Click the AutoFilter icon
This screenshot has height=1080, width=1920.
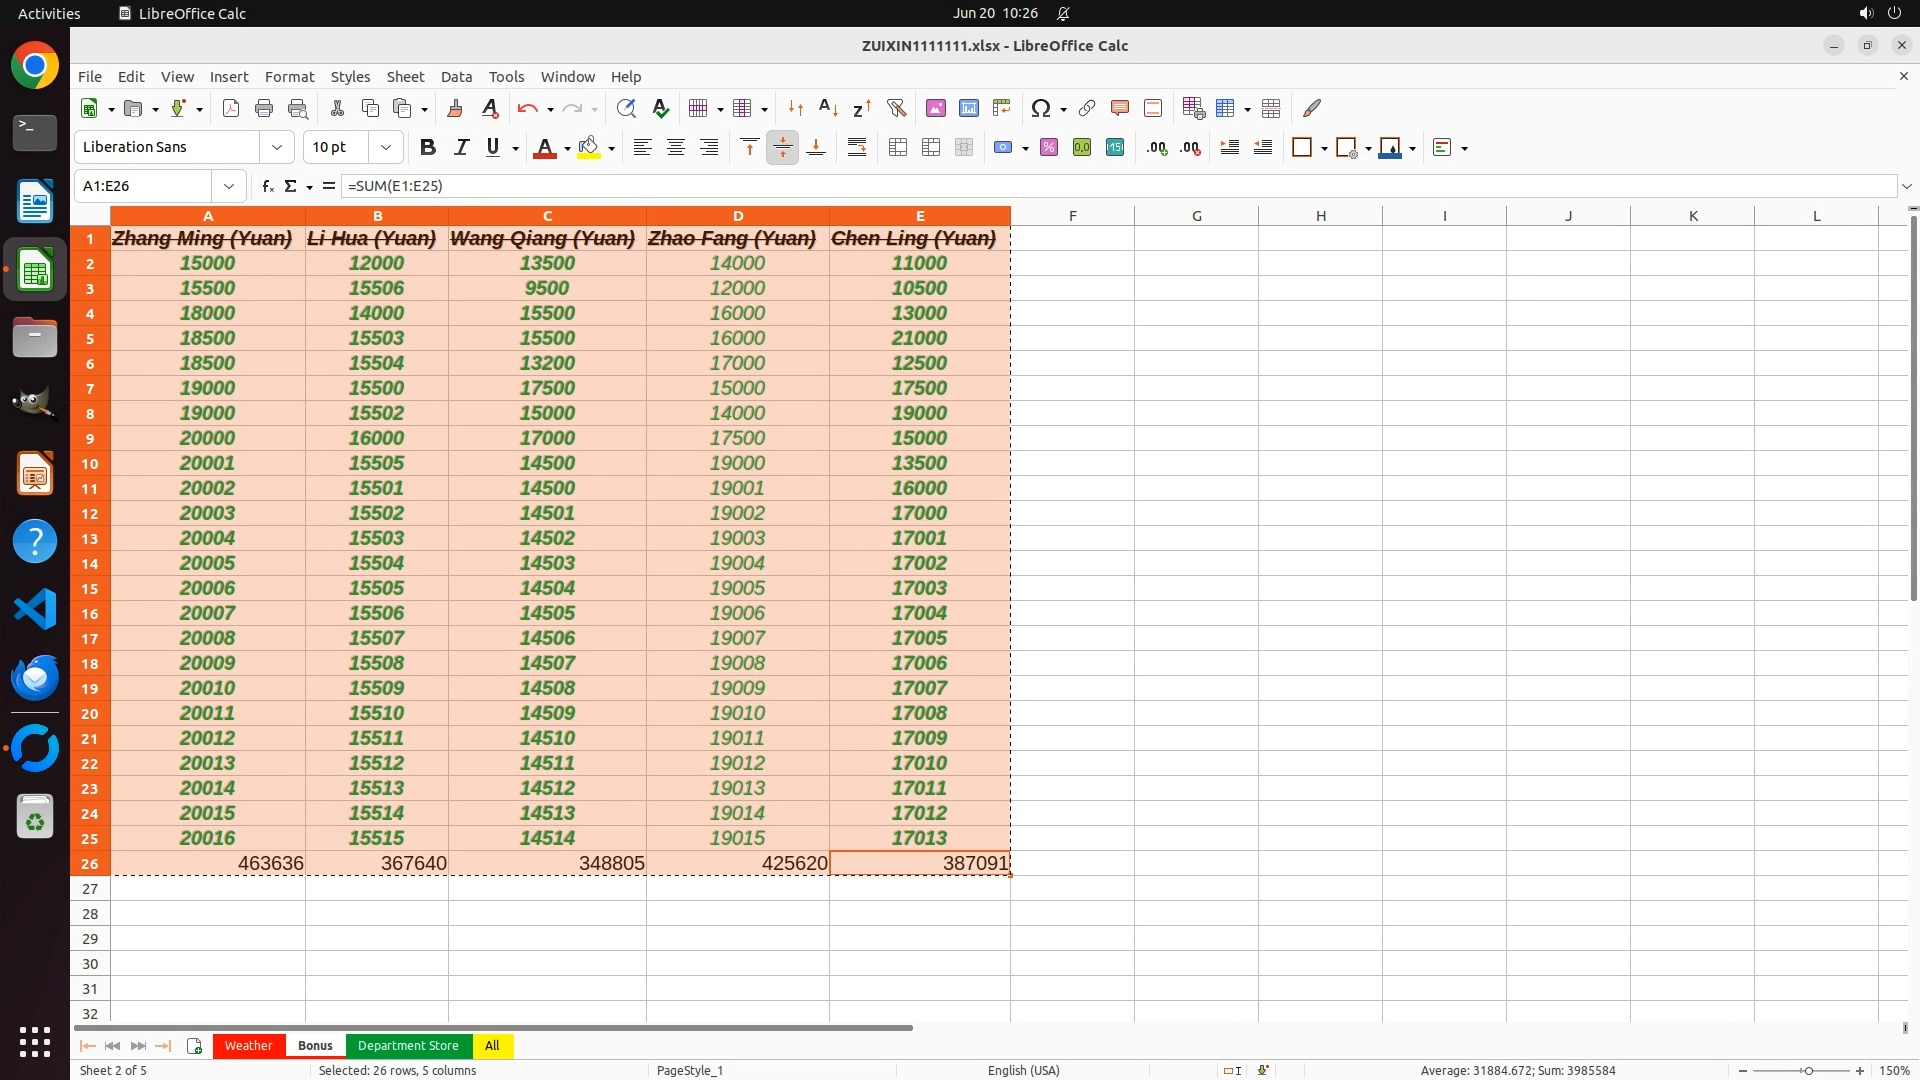[896, 108]
